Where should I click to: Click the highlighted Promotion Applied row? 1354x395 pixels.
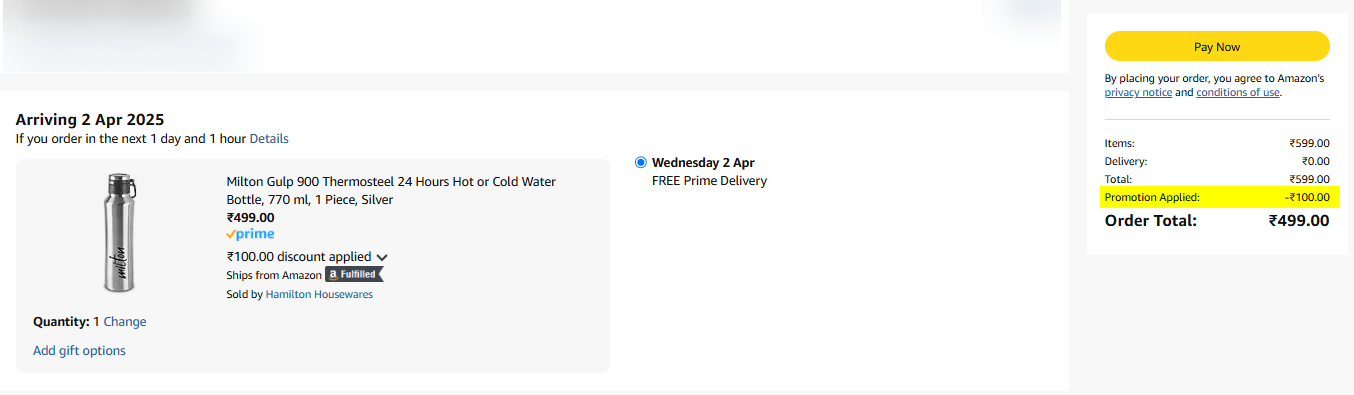click(x=1217, y=197)
